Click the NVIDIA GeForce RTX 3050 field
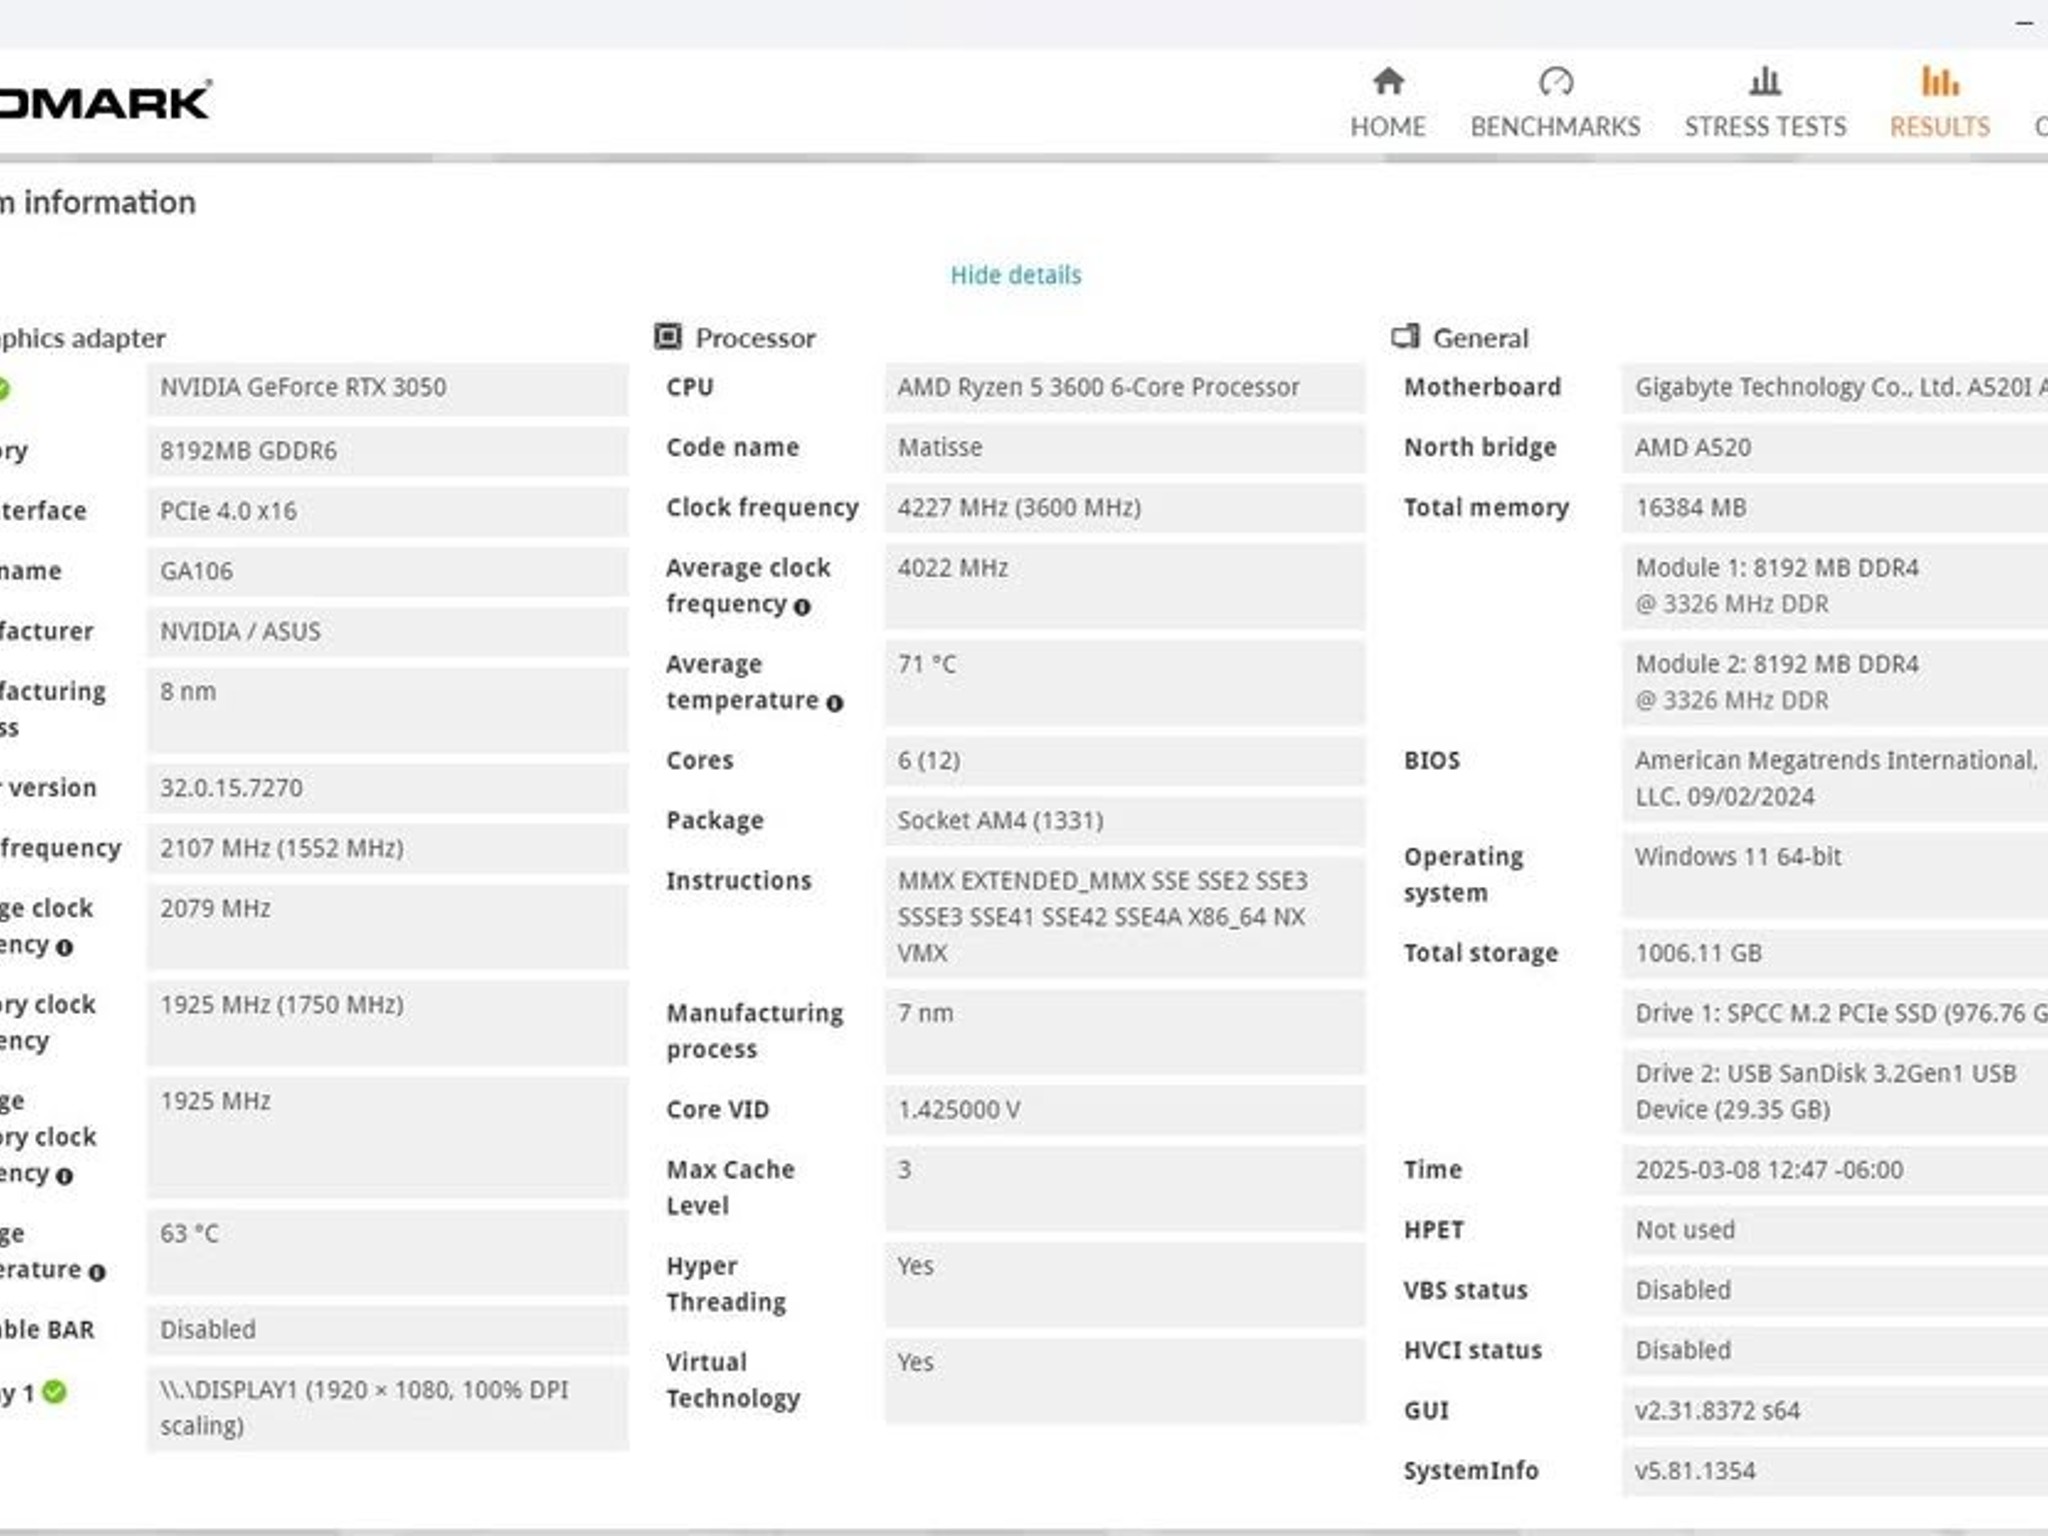This screenshot has height=1536, width=2048. point(388,388)
